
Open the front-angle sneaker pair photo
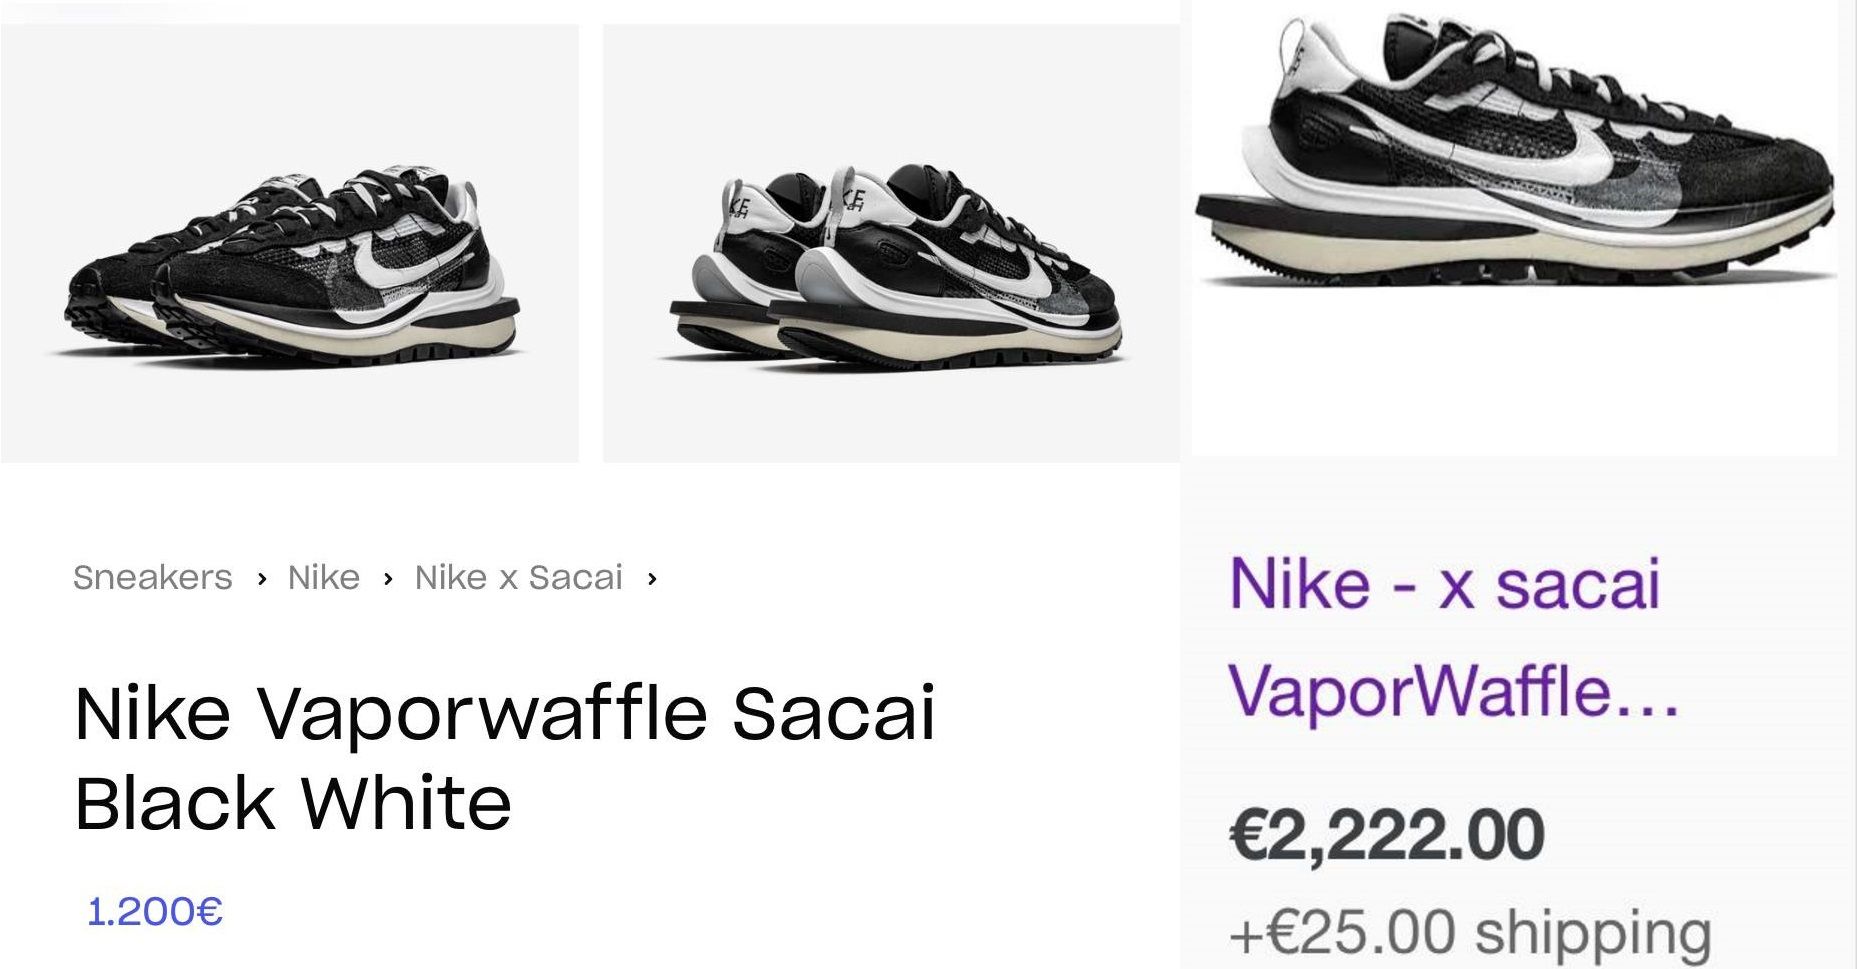pyautogui.click(x=290, y=243)
